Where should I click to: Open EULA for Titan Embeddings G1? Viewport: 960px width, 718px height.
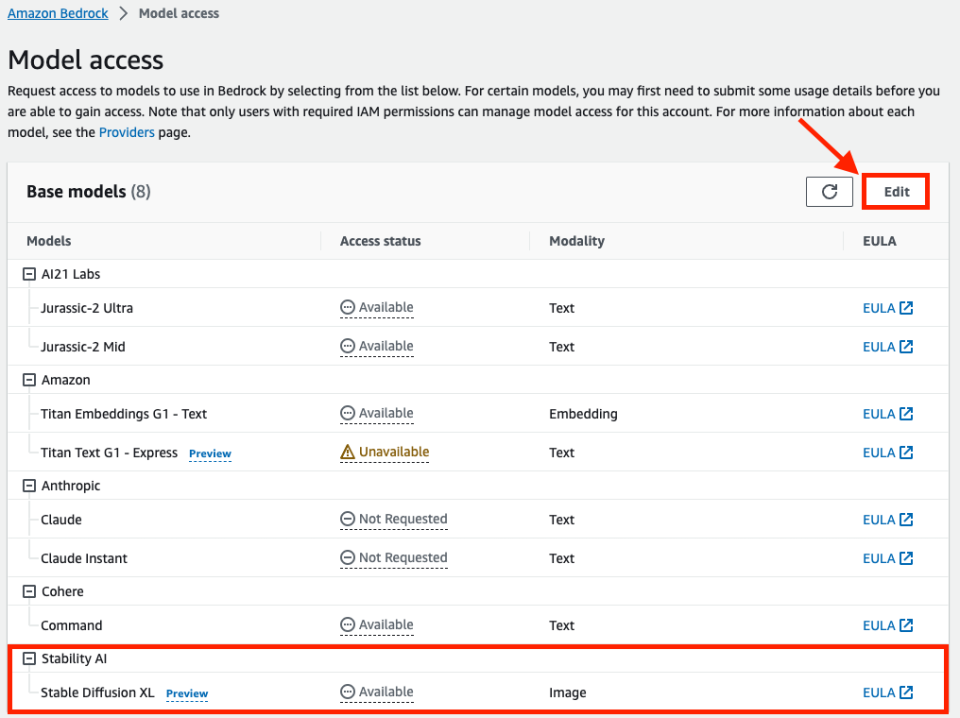[x=887, y=414]
